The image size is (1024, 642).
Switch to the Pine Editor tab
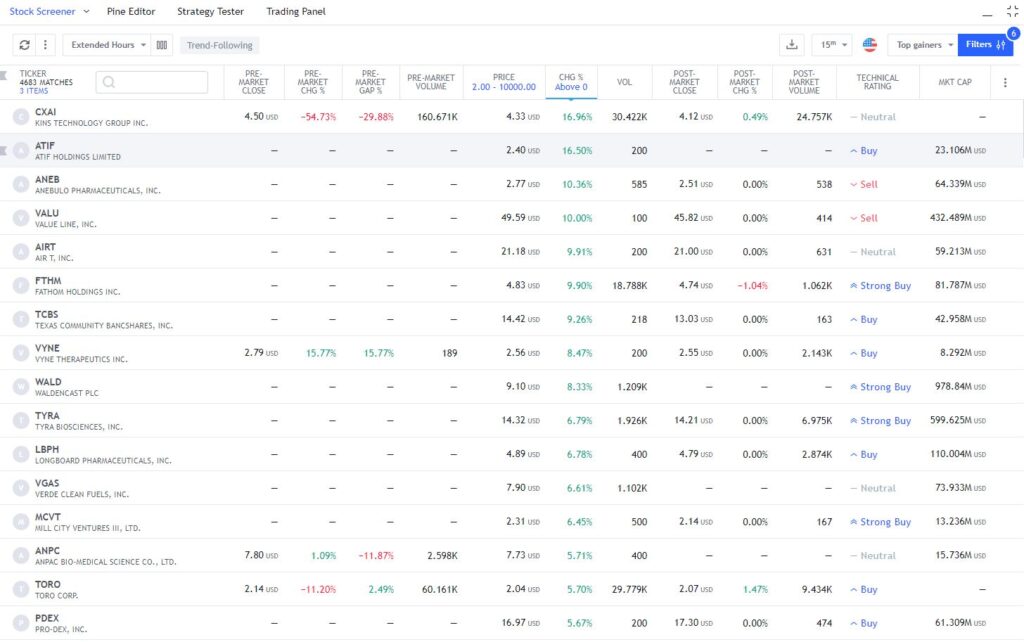(131, 11)
